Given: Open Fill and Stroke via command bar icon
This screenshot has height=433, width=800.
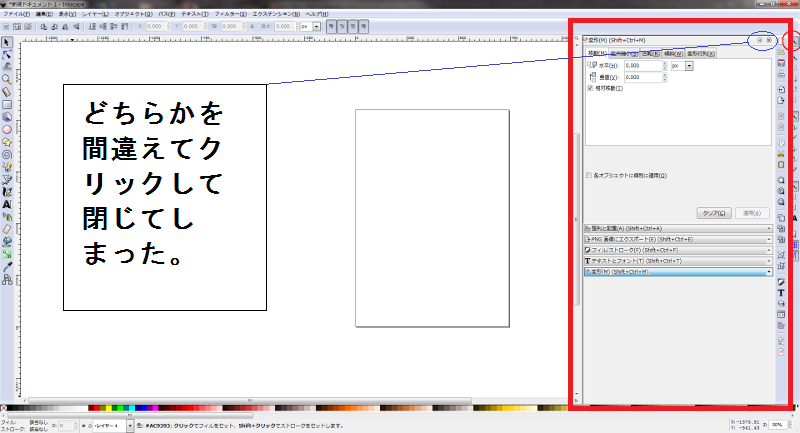Looking at the screenshot, I should point(781,282).
